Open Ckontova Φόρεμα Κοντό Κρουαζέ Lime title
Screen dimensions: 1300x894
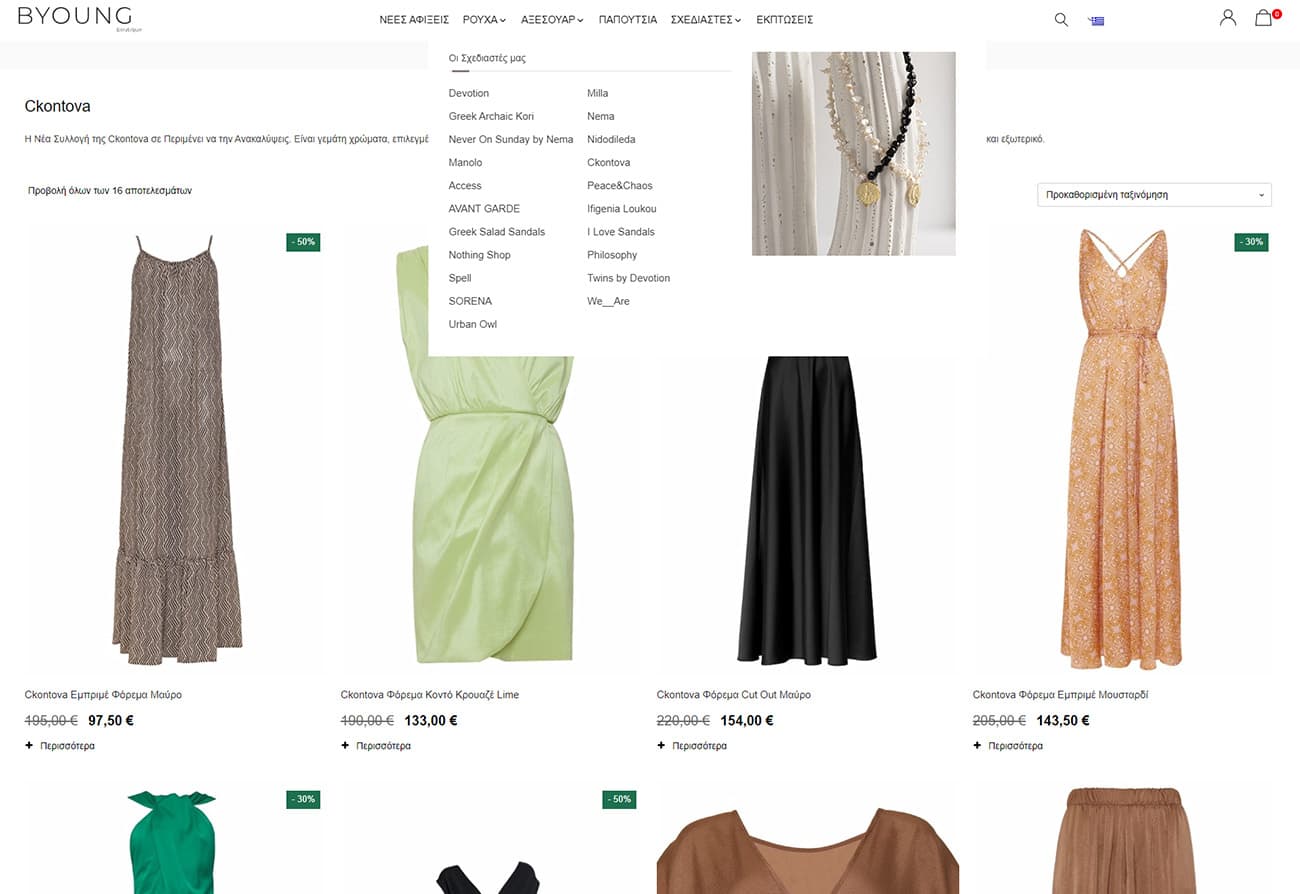(430, 695)
